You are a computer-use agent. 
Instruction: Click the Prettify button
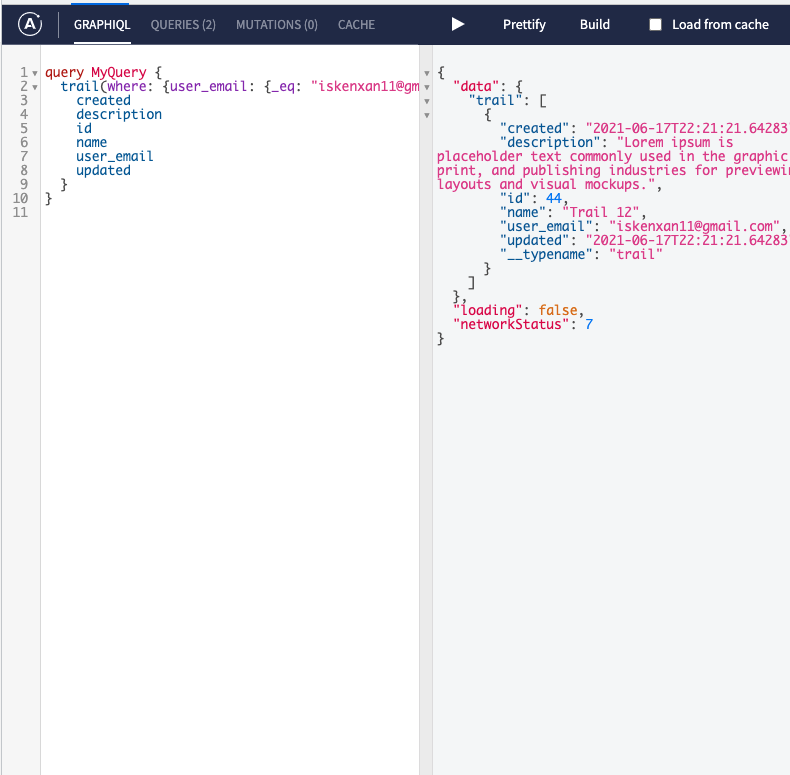(x=524, y=24)
